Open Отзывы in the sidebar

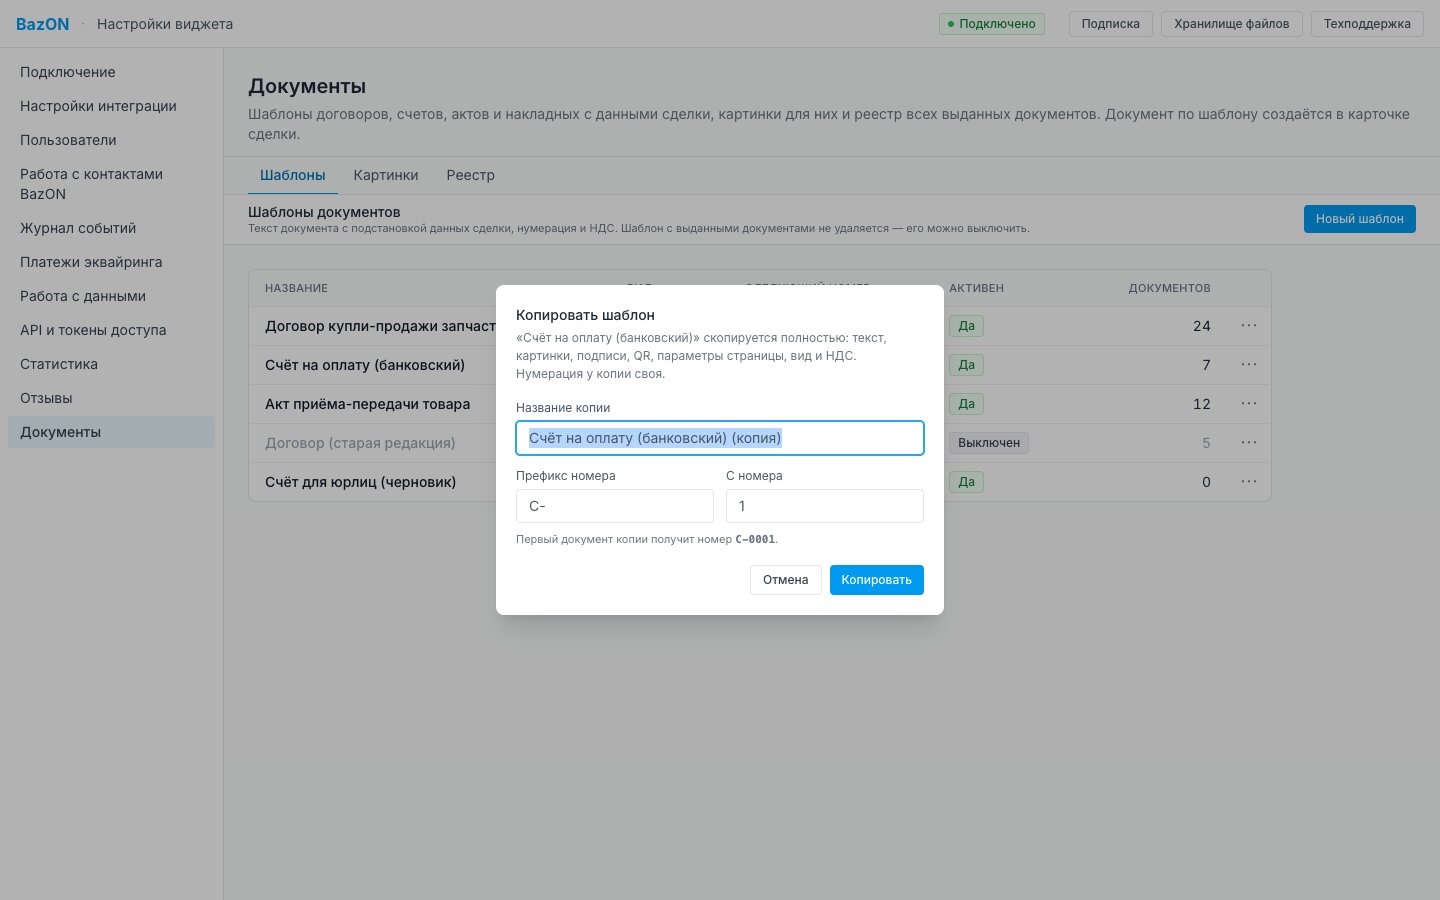[x=111, y=398]
